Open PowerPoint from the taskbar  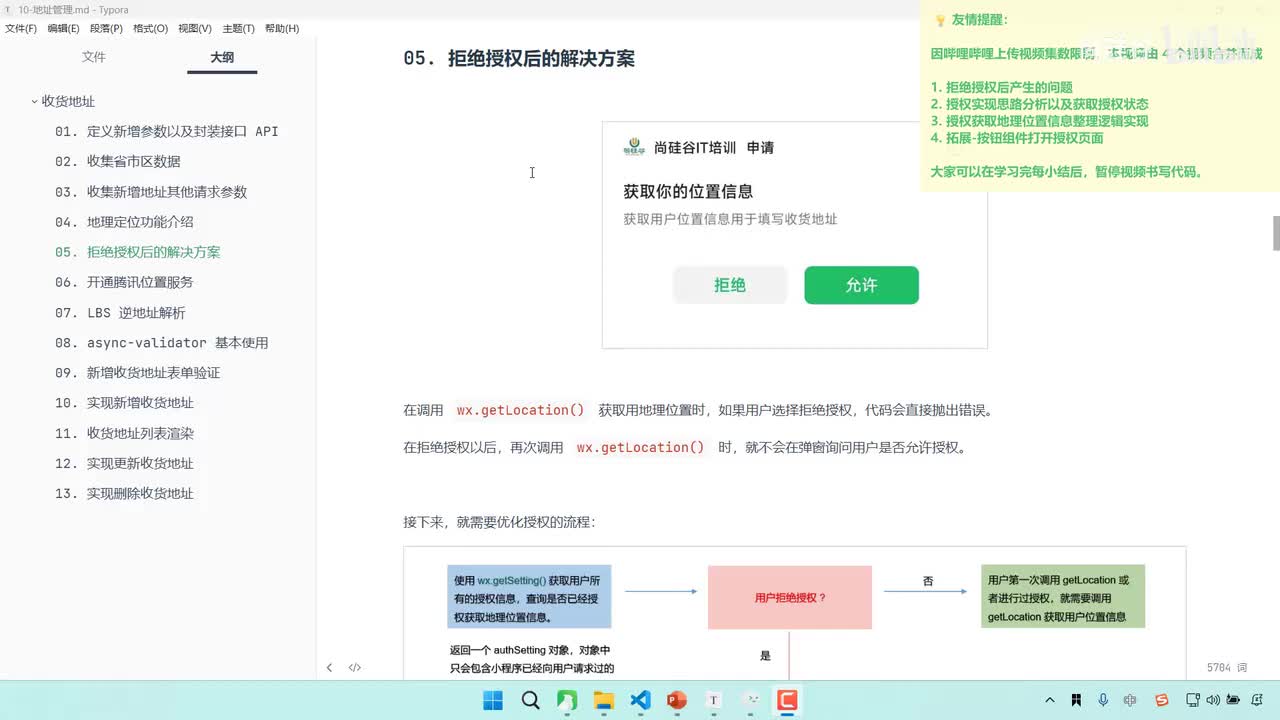(677, 701)
